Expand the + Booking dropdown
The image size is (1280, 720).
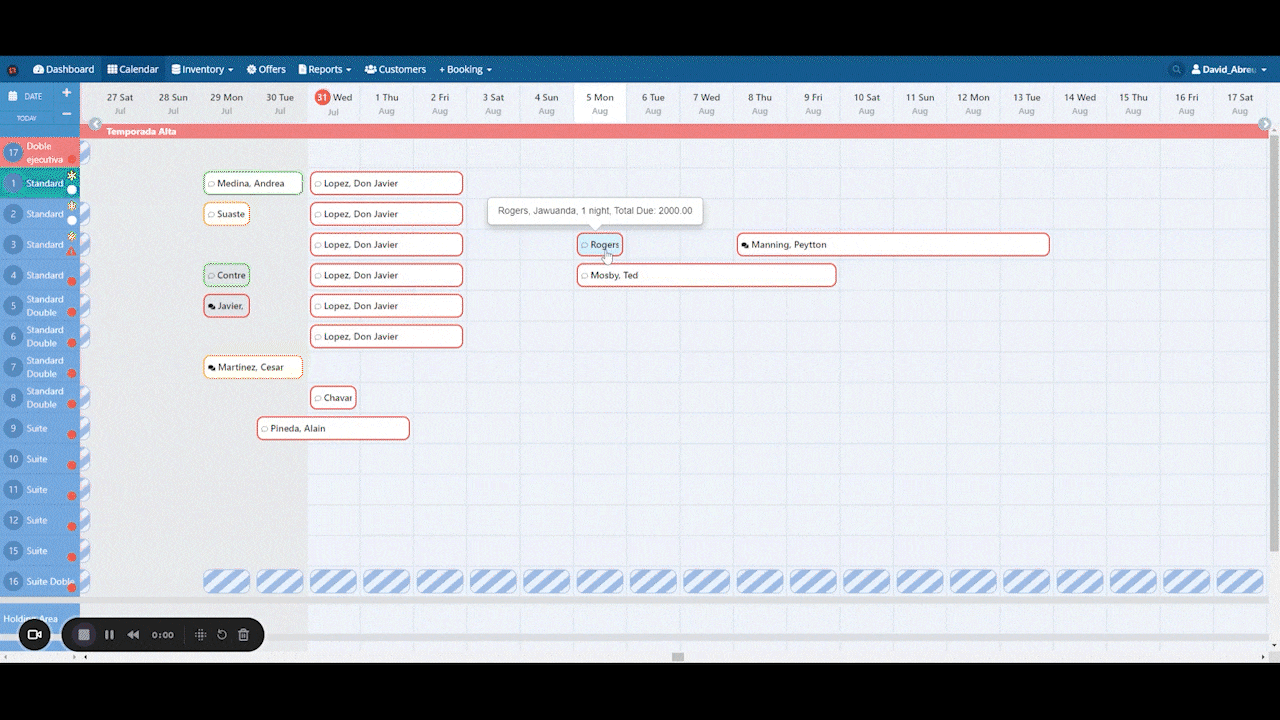(466, 69)
